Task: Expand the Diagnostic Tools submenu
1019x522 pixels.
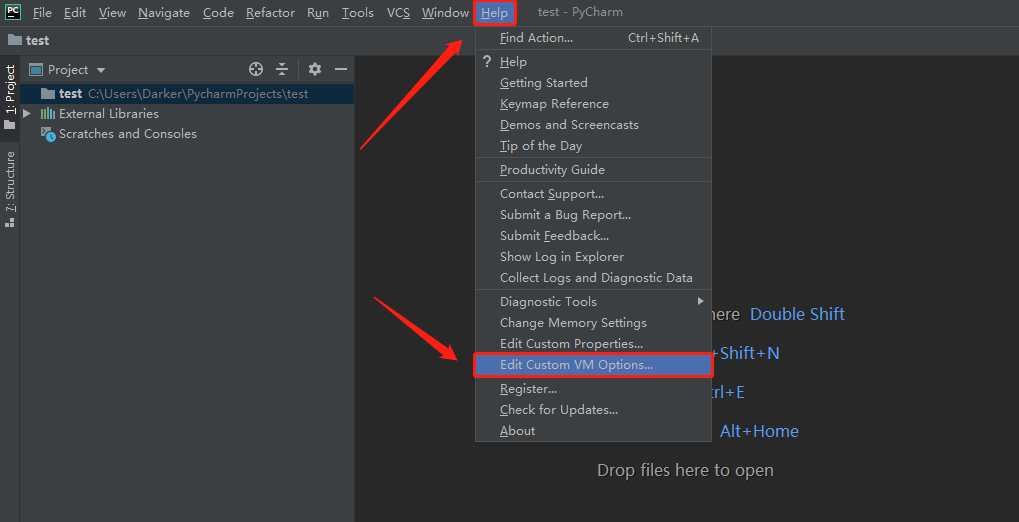Action: coord(594,302)
